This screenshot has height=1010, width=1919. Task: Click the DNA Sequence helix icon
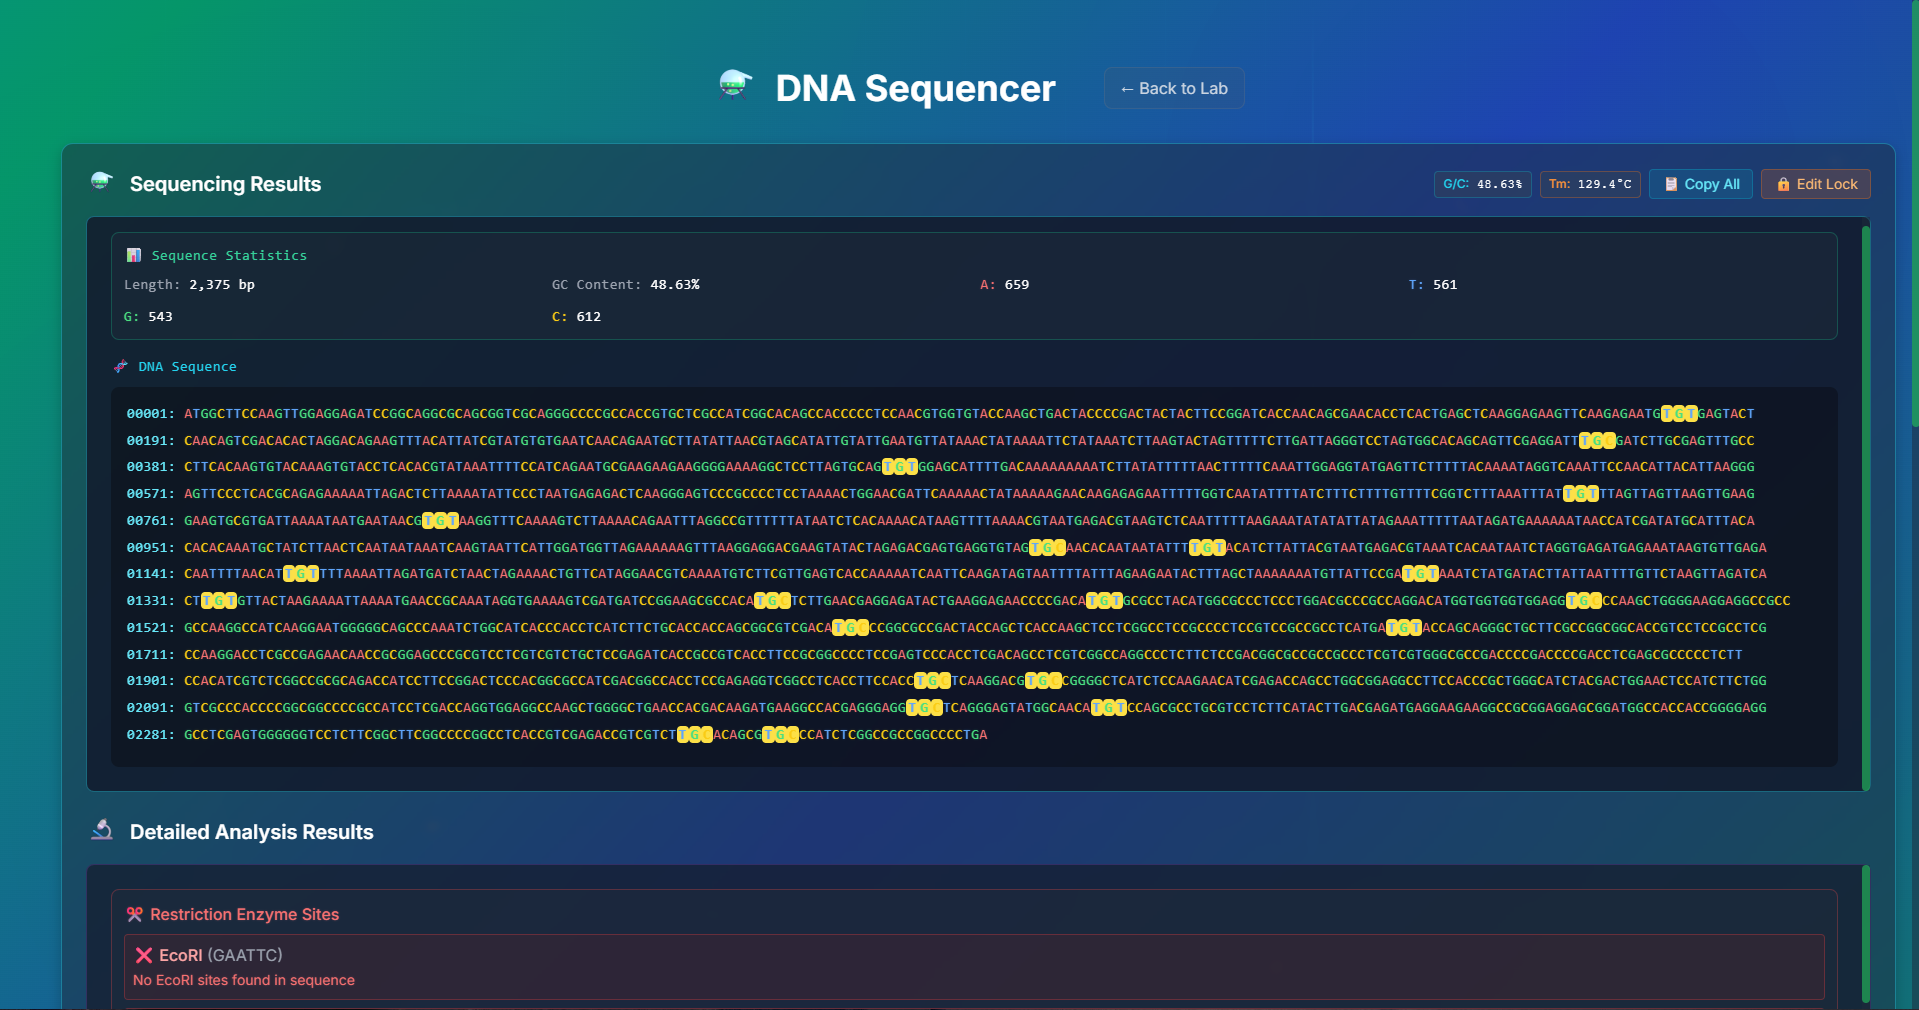pyautogui.click(x=121, y=367)
